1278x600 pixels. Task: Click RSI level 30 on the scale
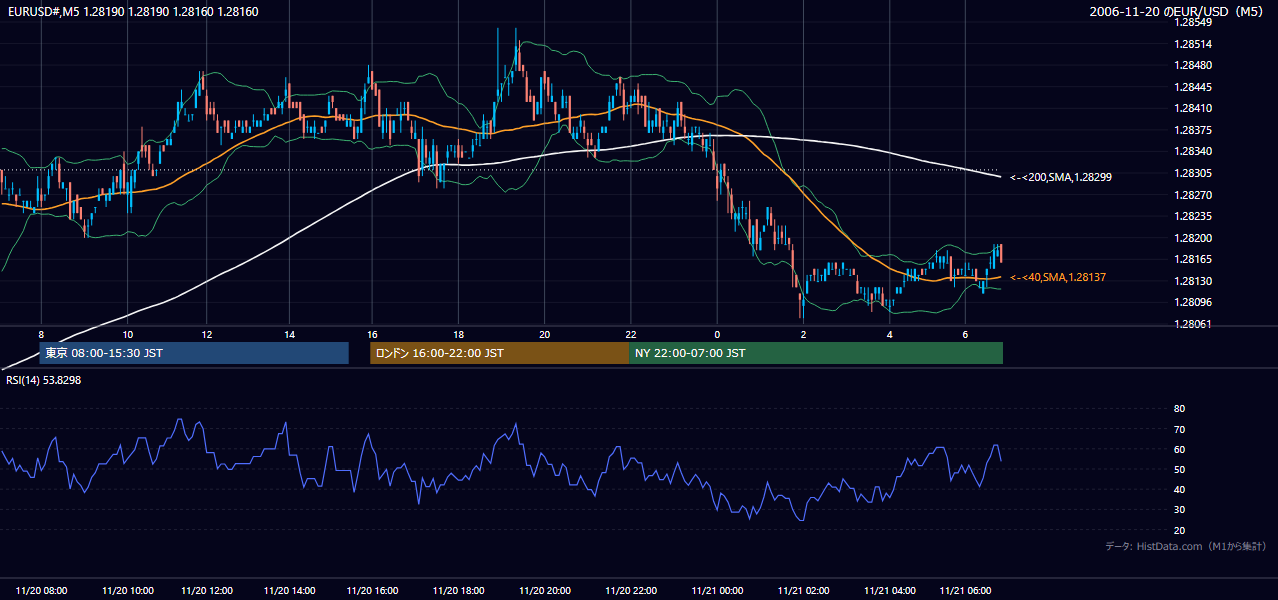[x=1179, y=510]
